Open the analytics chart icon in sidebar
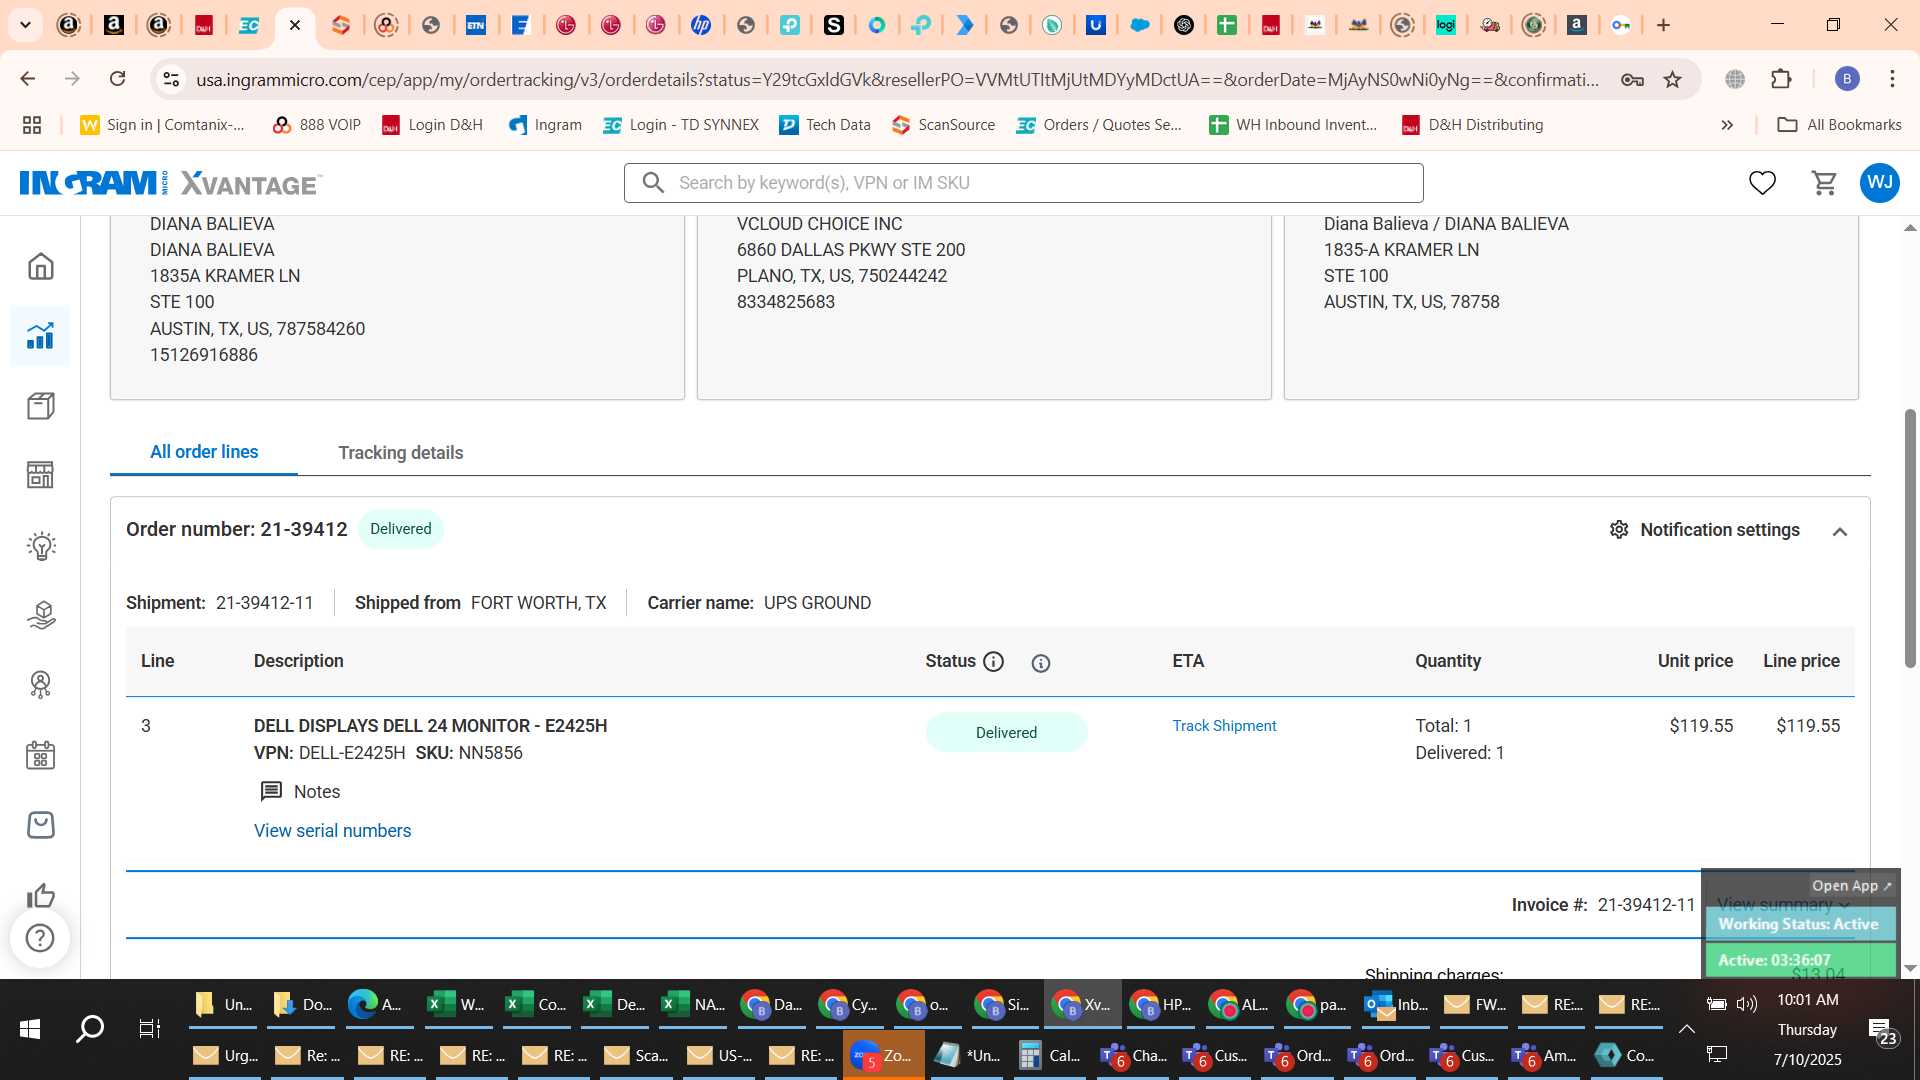 [x=40, y=336]
